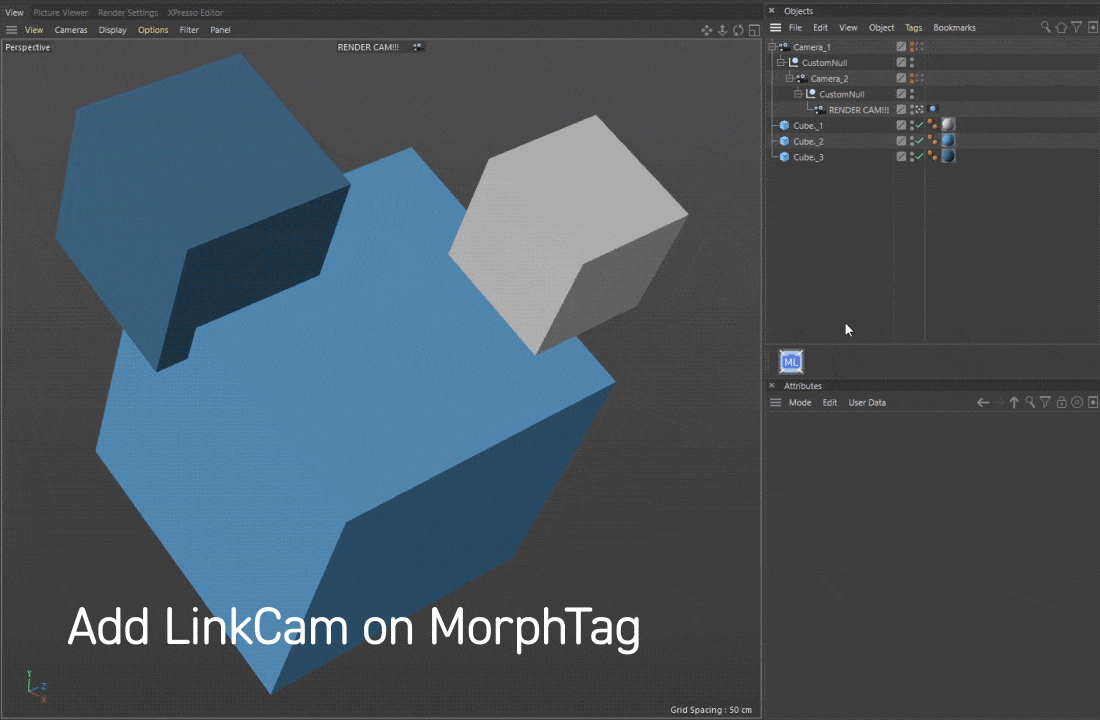Collapse the Camera_1 hierarchy

[x=772, y=47]
